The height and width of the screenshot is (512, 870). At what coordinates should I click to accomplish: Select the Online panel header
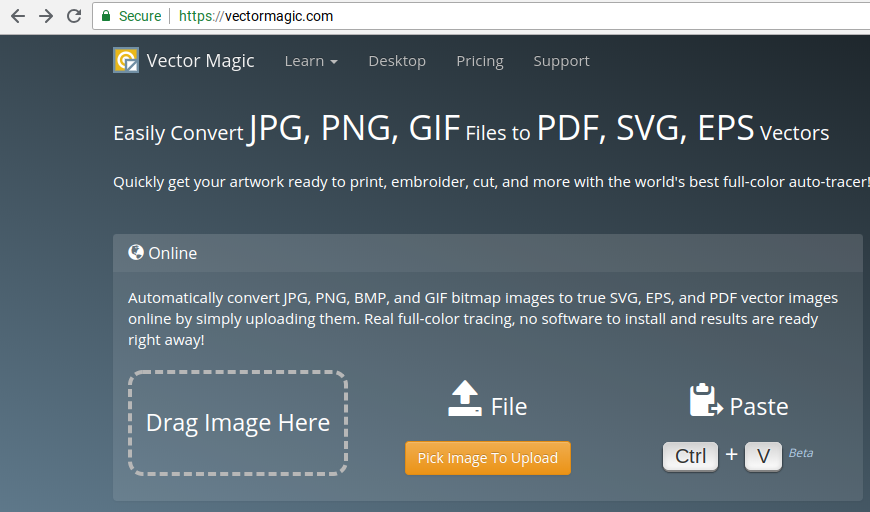pos(487,253)
